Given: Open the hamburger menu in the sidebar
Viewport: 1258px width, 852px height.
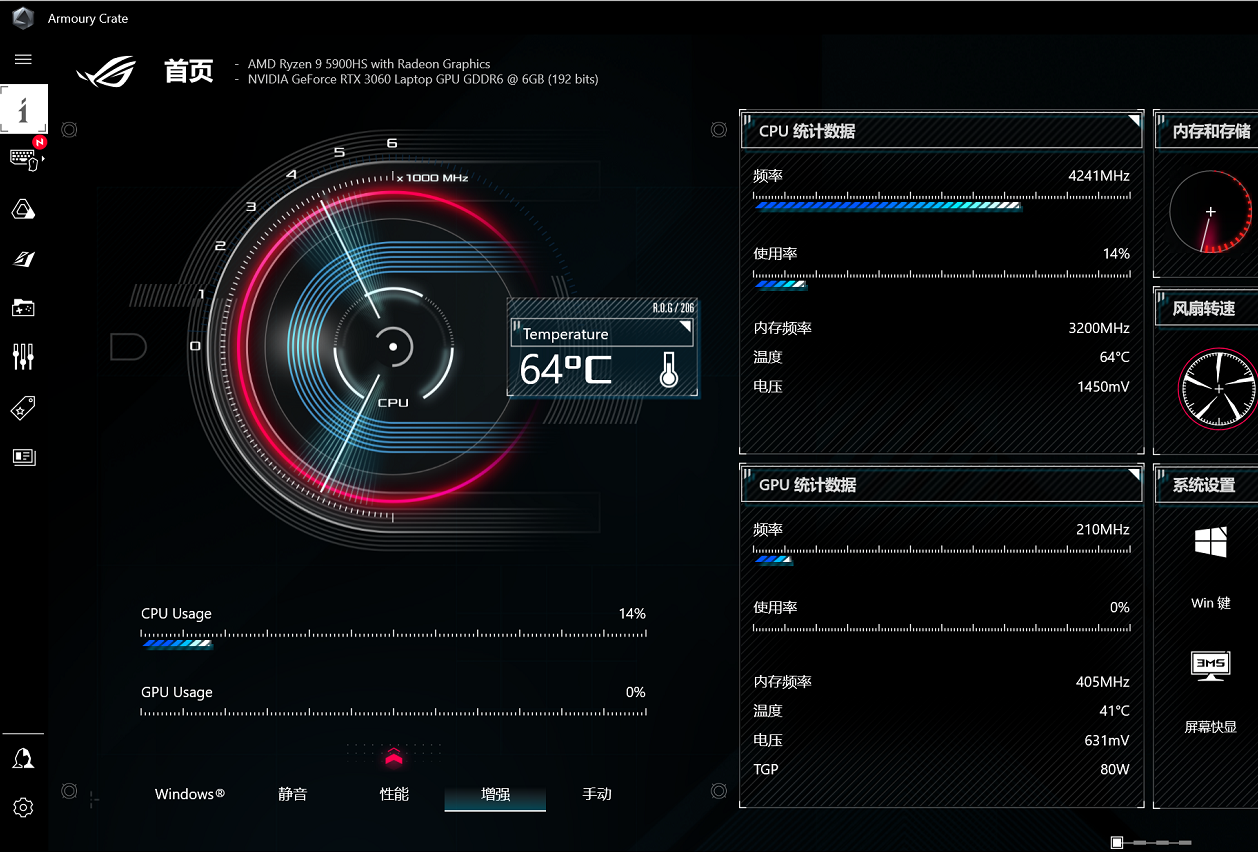Looking at the screenshot, I should [x=23, y=60].
